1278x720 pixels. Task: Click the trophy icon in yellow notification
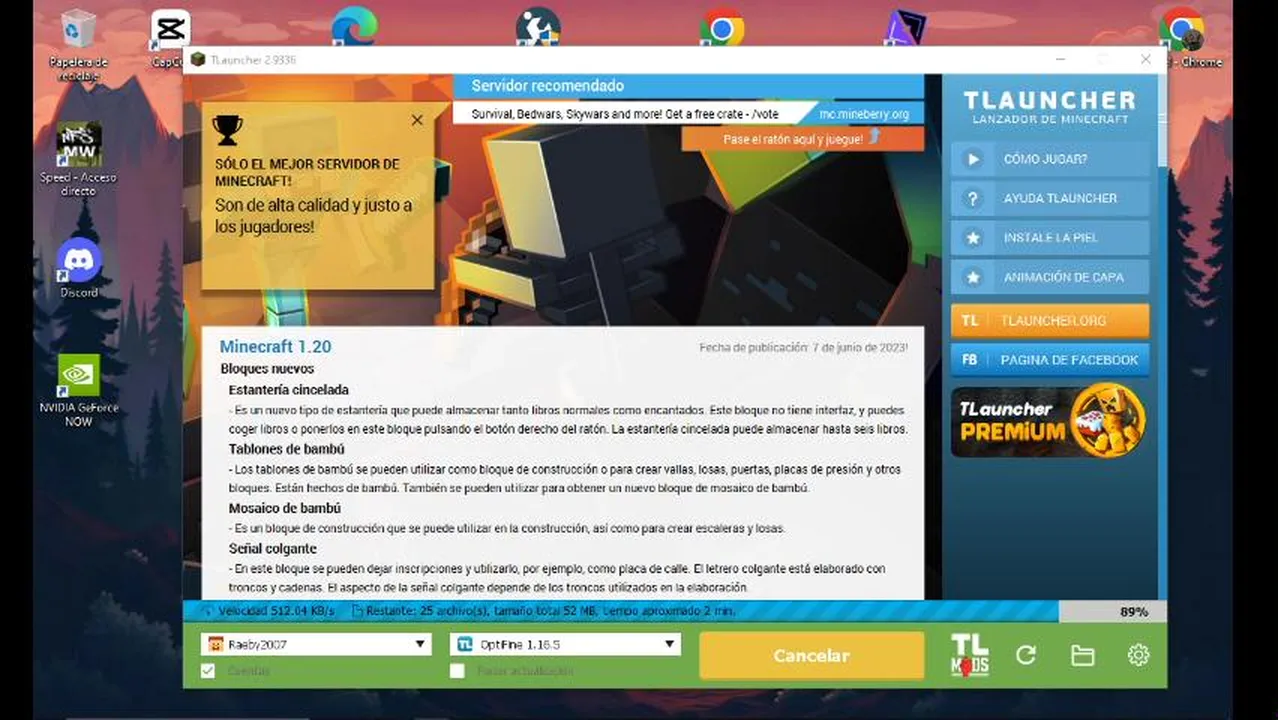(228, 130)
